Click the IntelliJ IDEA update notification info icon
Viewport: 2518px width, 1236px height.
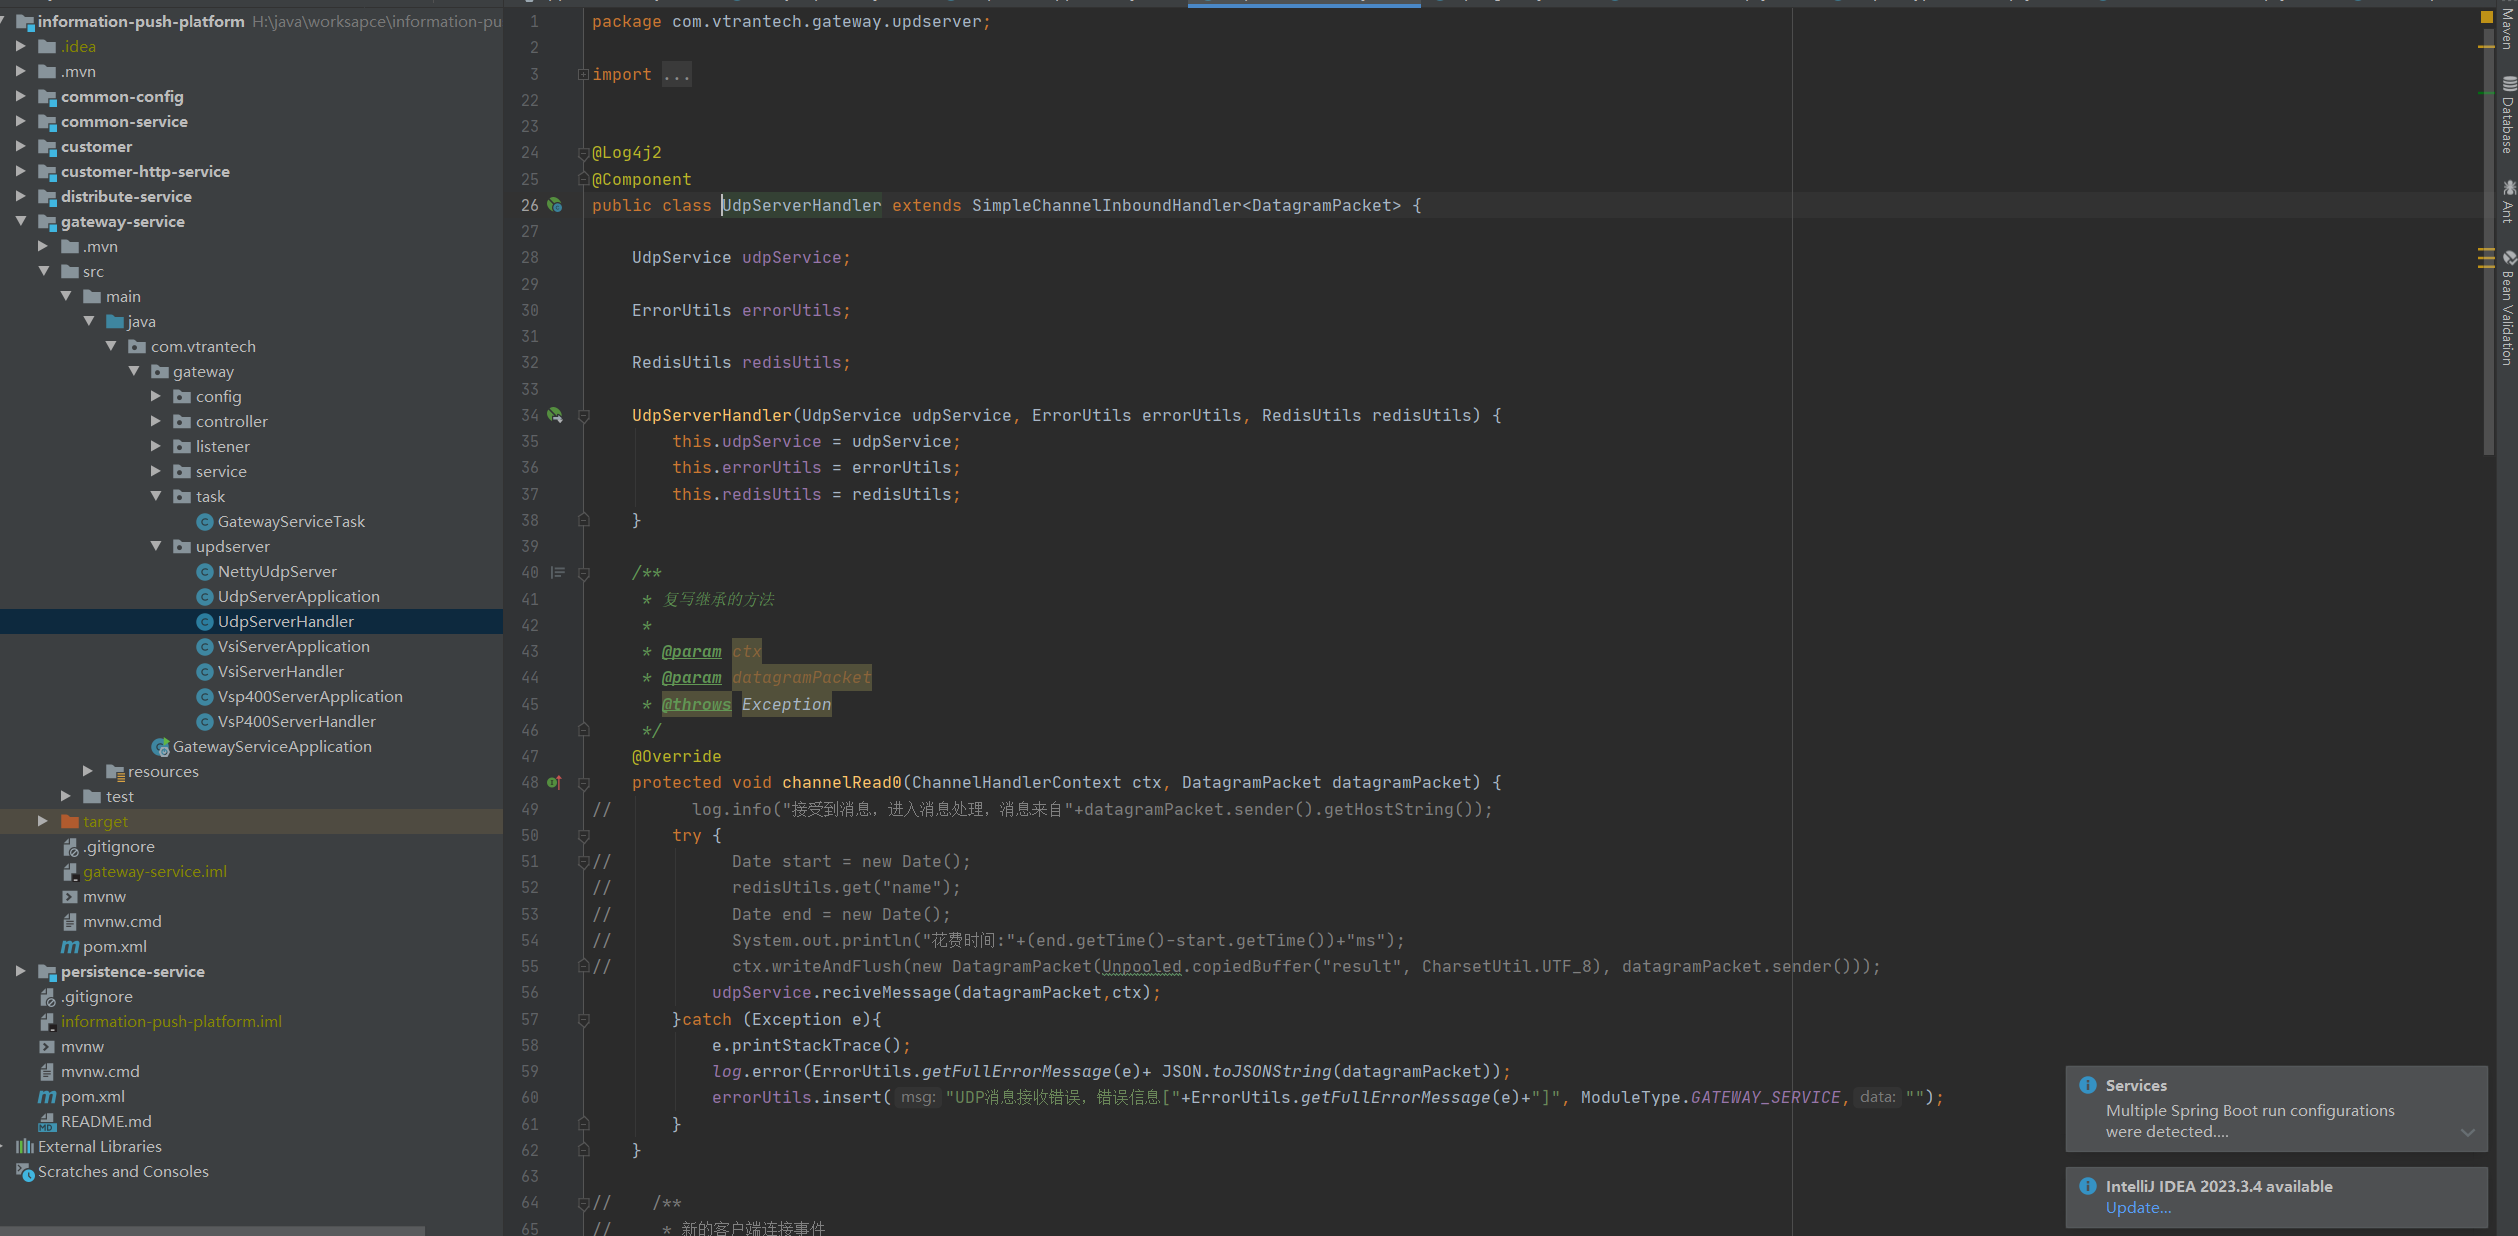click(x=2088, y=1186)
